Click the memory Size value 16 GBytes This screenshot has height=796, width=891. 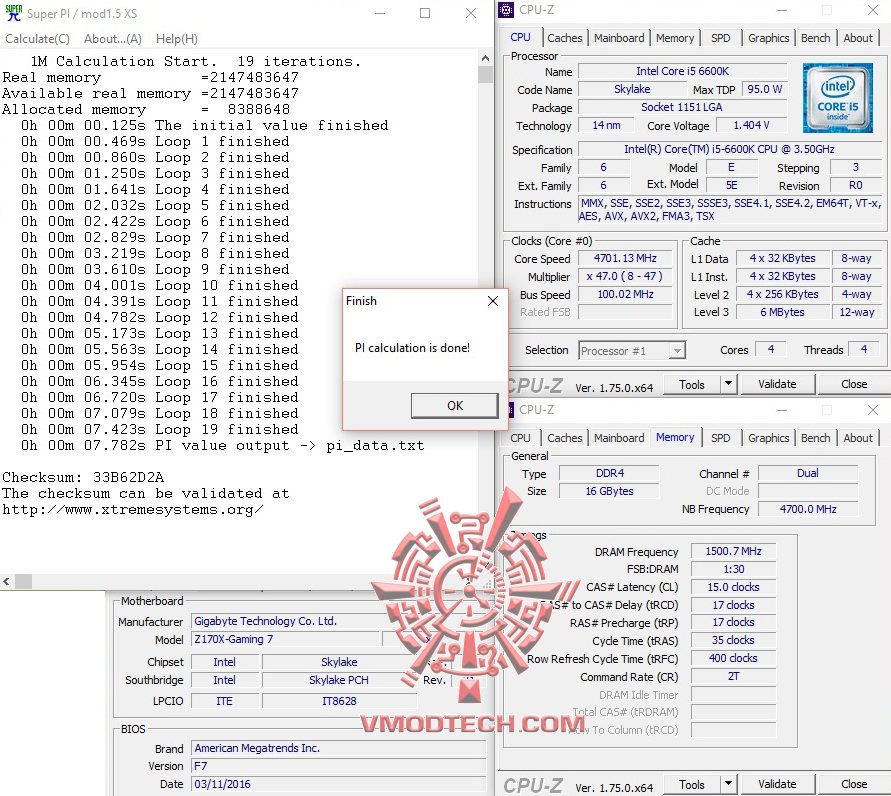[609, 491]
